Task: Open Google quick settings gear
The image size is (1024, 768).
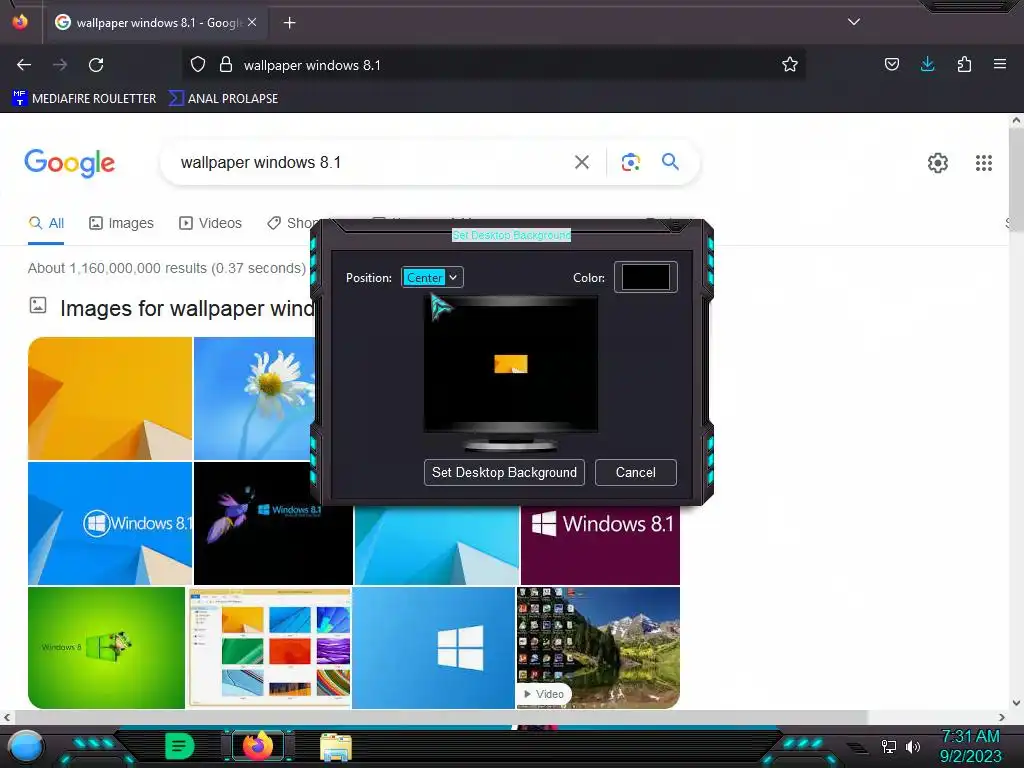Action: click(x=938, y=163)
